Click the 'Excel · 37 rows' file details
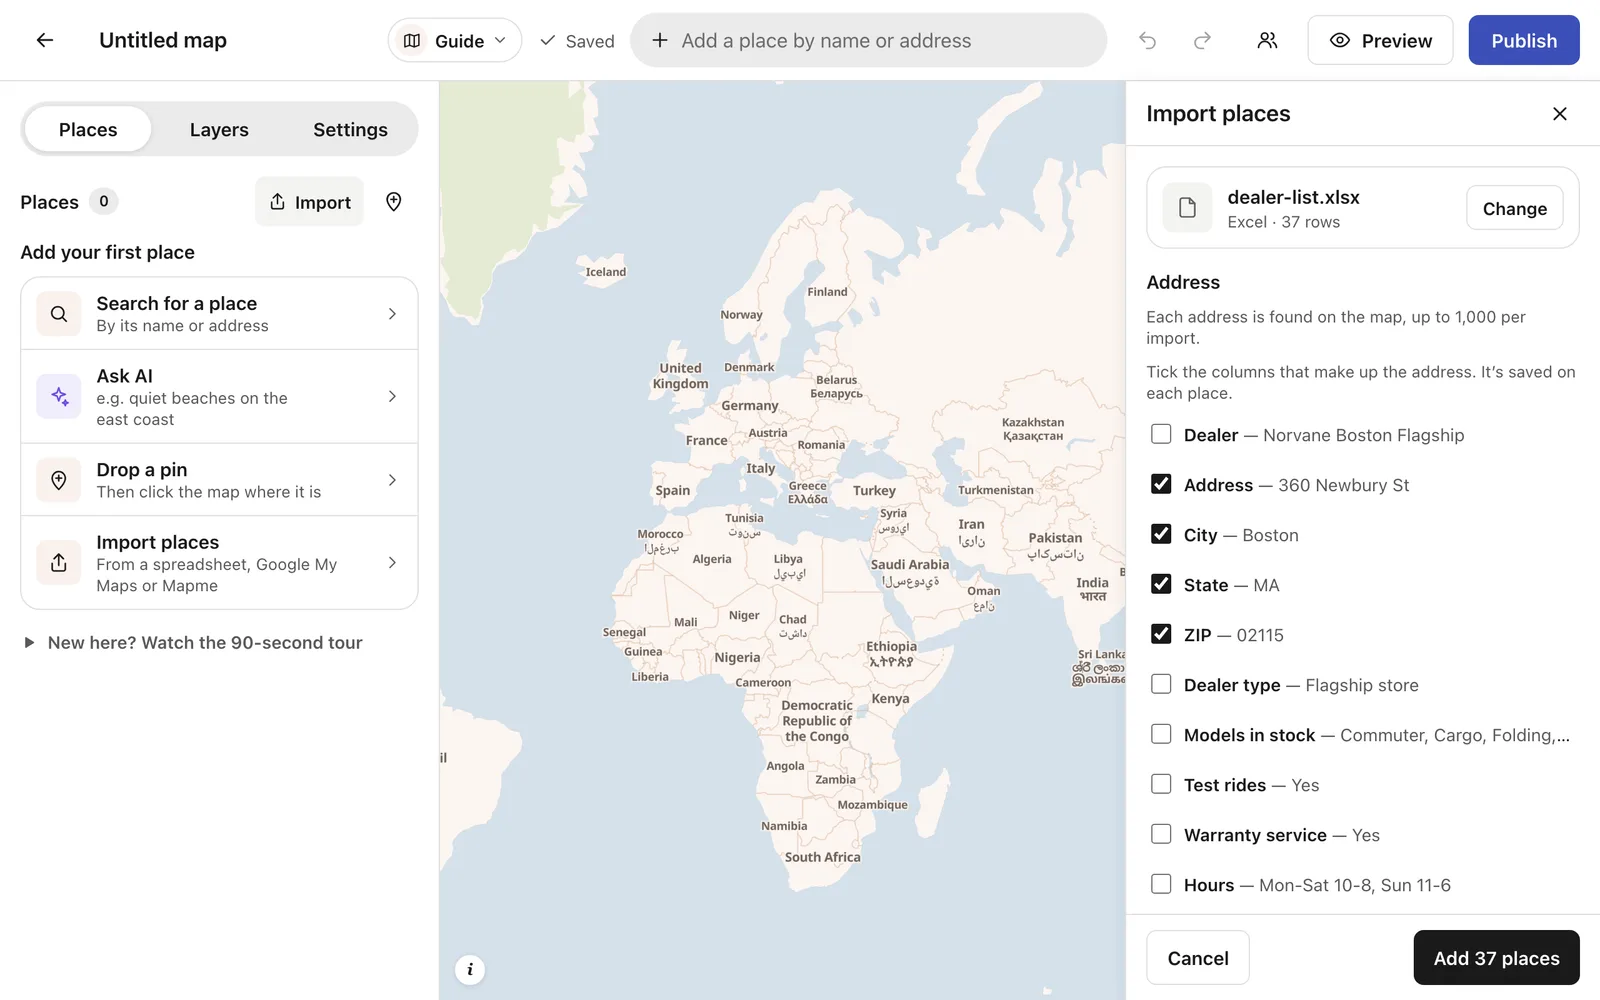This screenshot has width=1600, height=1000. (1283, 222)
